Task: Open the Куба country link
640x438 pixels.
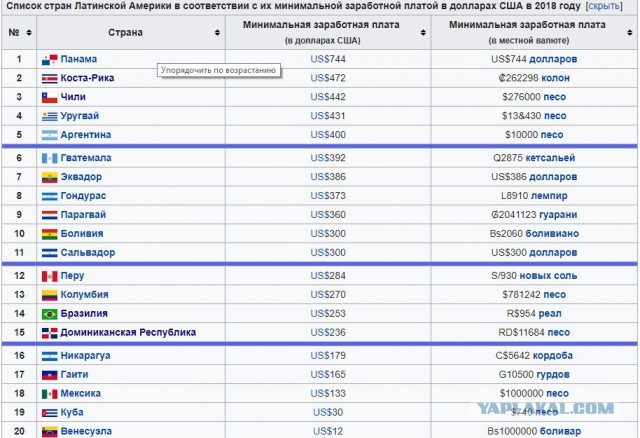Action: [72, 412]
